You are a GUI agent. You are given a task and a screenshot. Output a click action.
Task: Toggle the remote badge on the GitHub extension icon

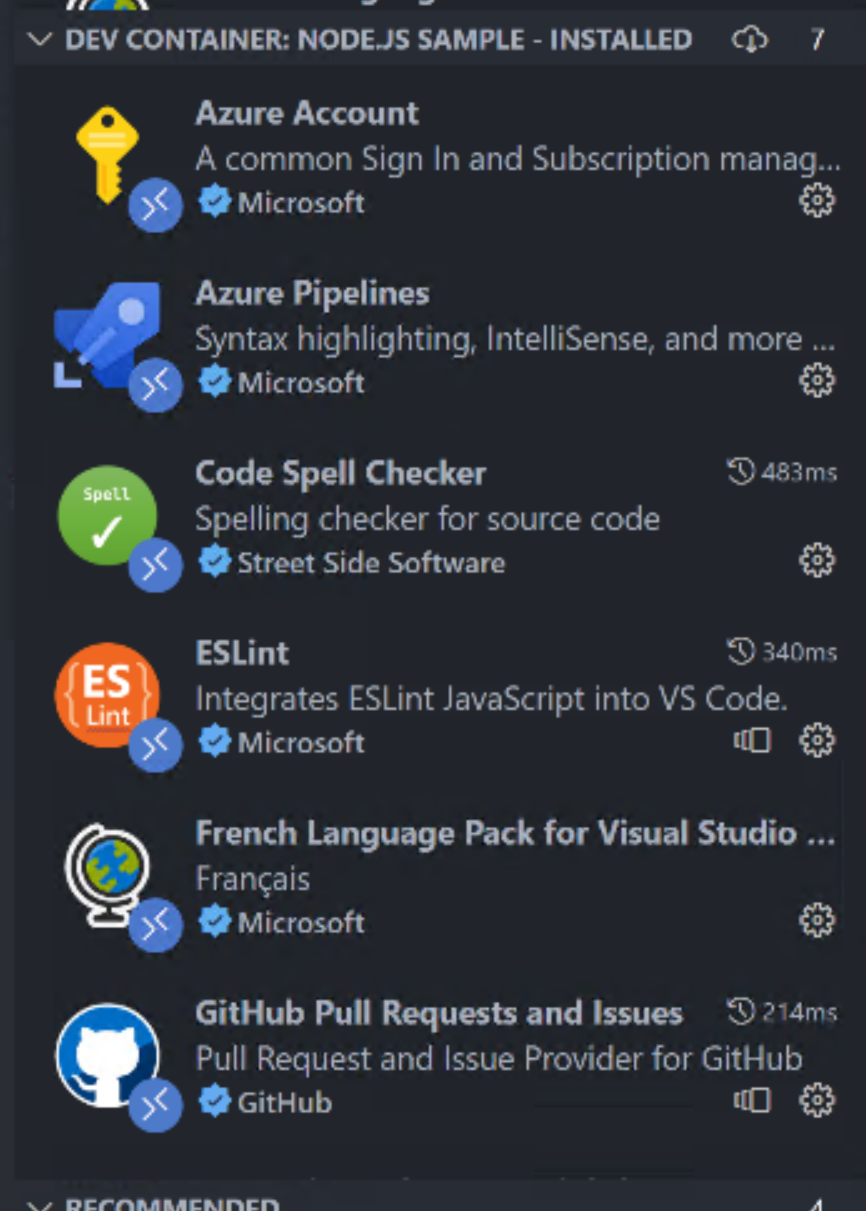(x=155, y=1105)
